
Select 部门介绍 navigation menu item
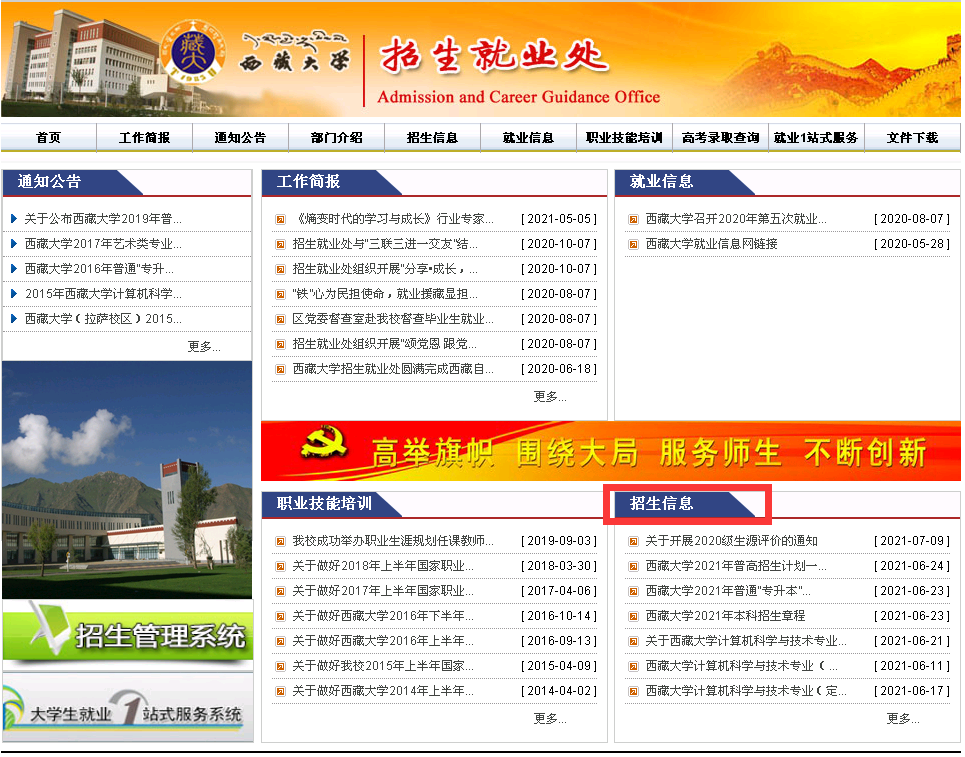(337, 137)
